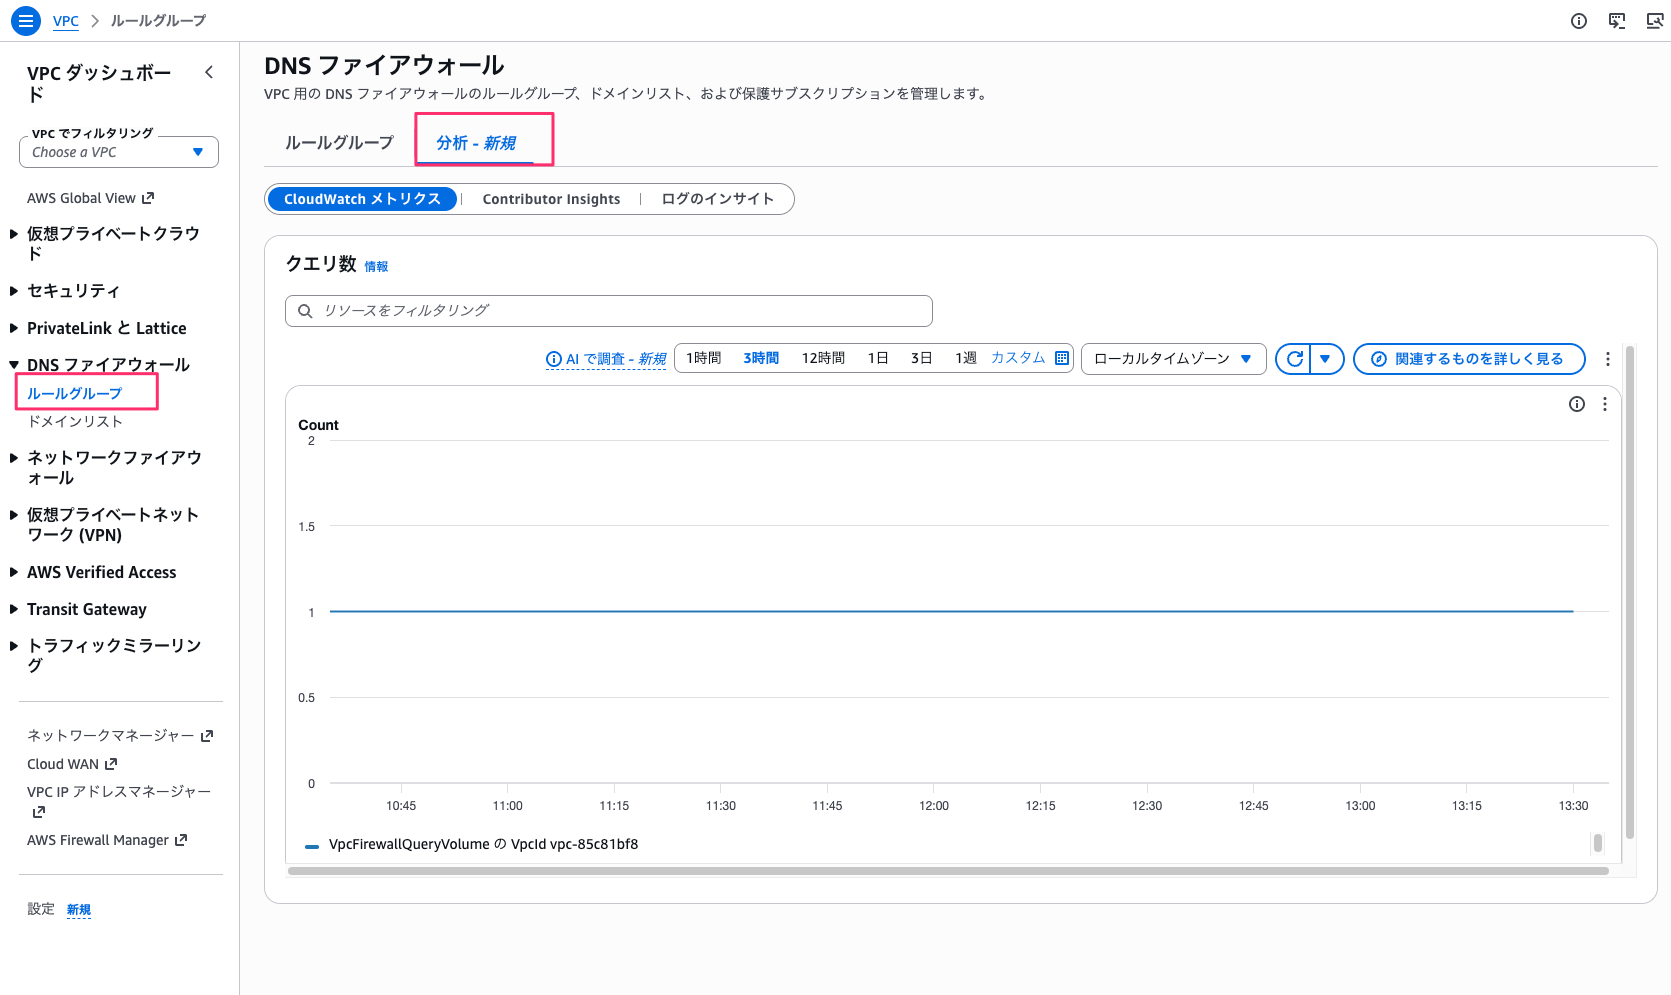This screenshot has width=1671, height=995.
Task: Click リソースをフィルタリング search field
Action: 609,311
